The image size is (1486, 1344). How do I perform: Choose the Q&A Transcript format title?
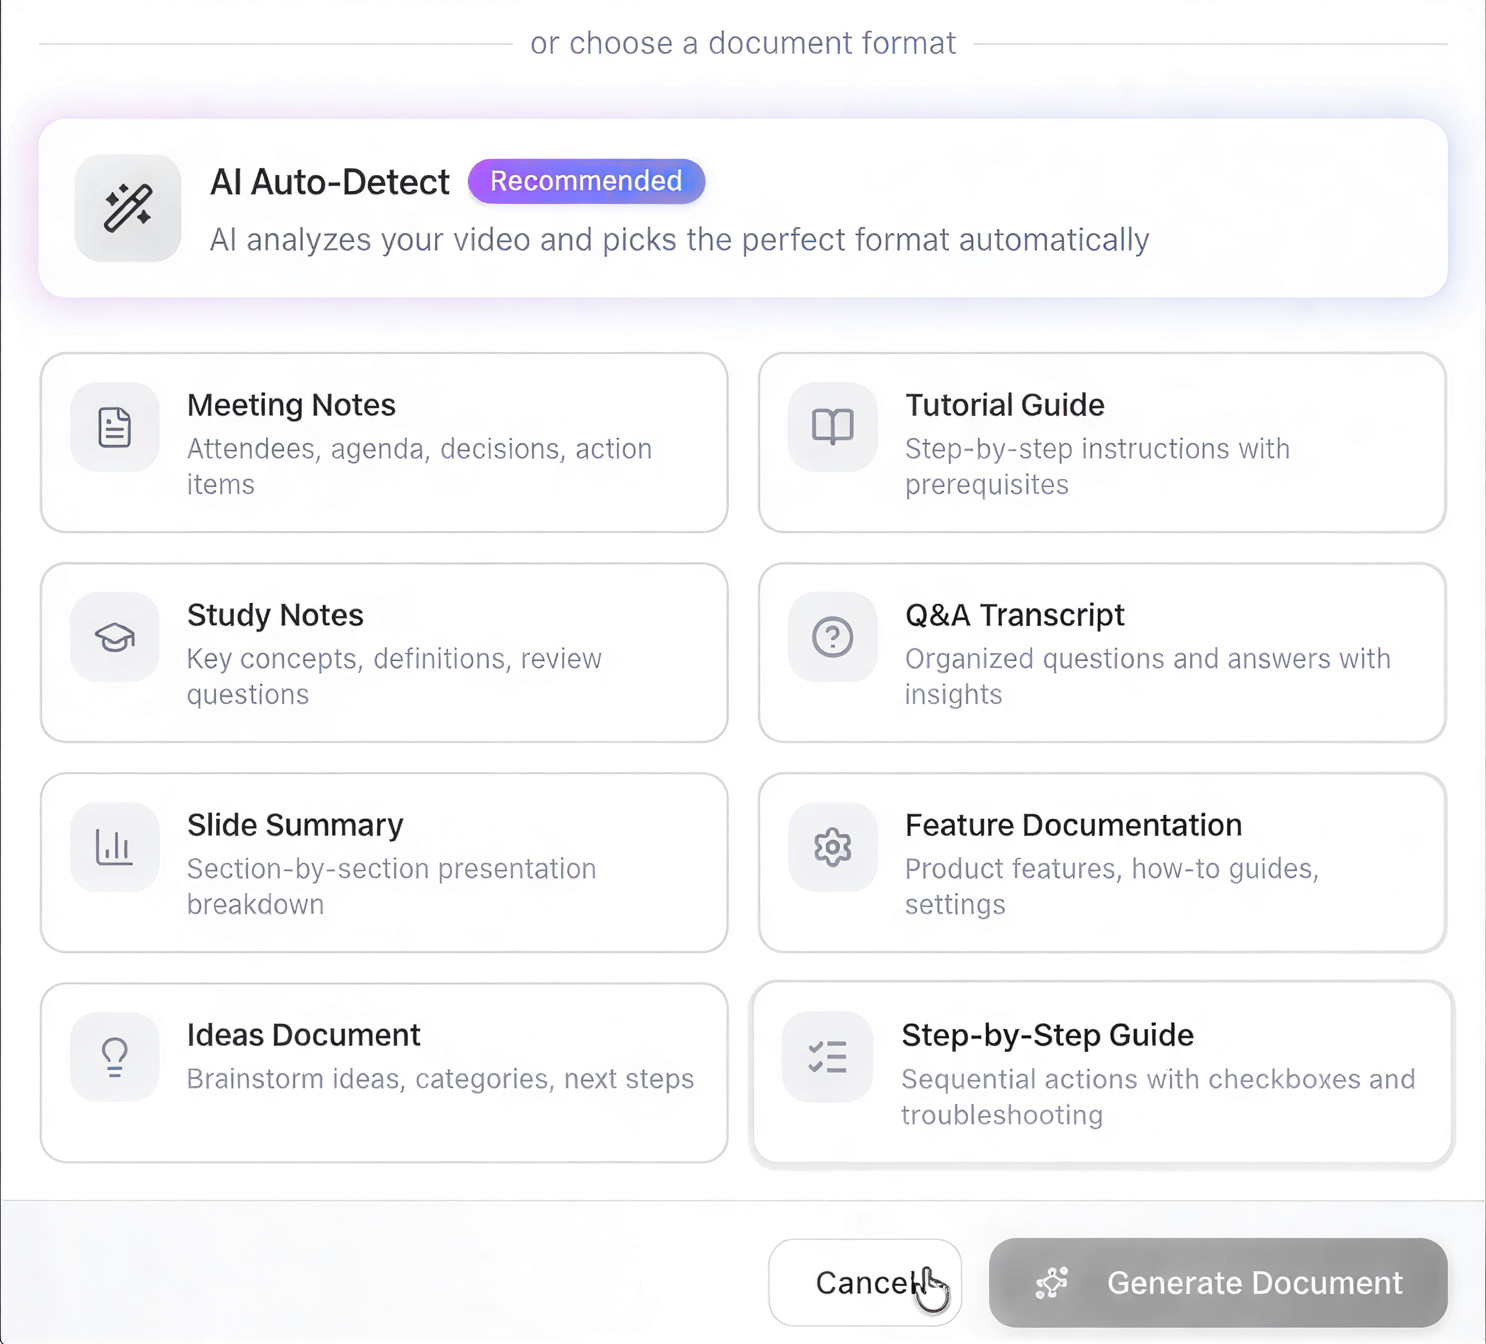click(1014, 615)
